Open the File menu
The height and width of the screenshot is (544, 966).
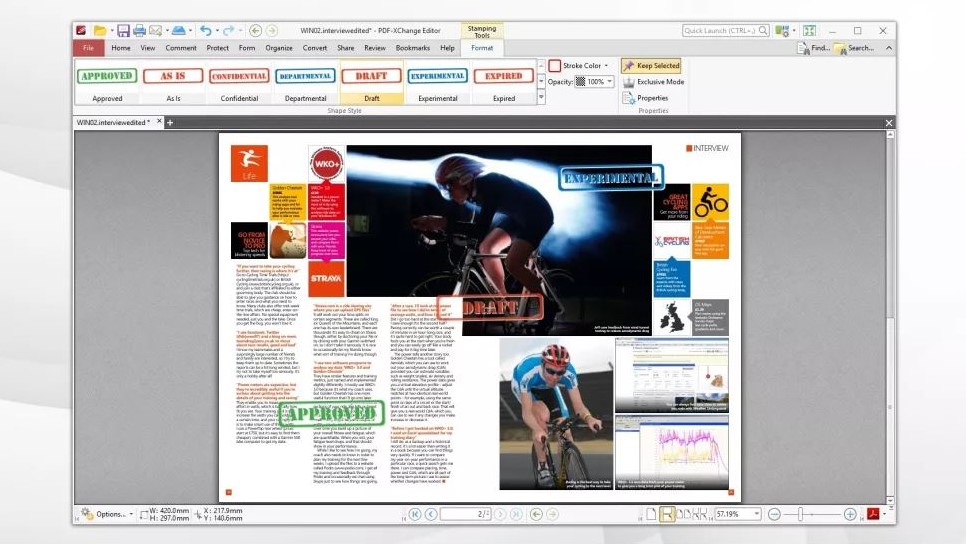(x=88, y=48)
